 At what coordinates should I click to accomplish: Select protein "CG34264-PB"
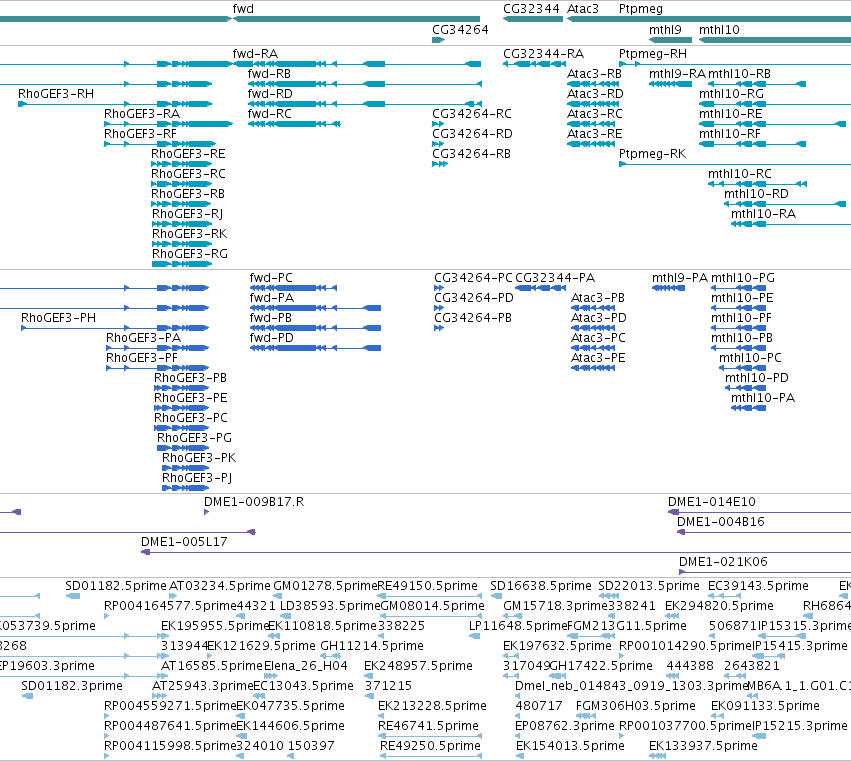tap(473, 318)
